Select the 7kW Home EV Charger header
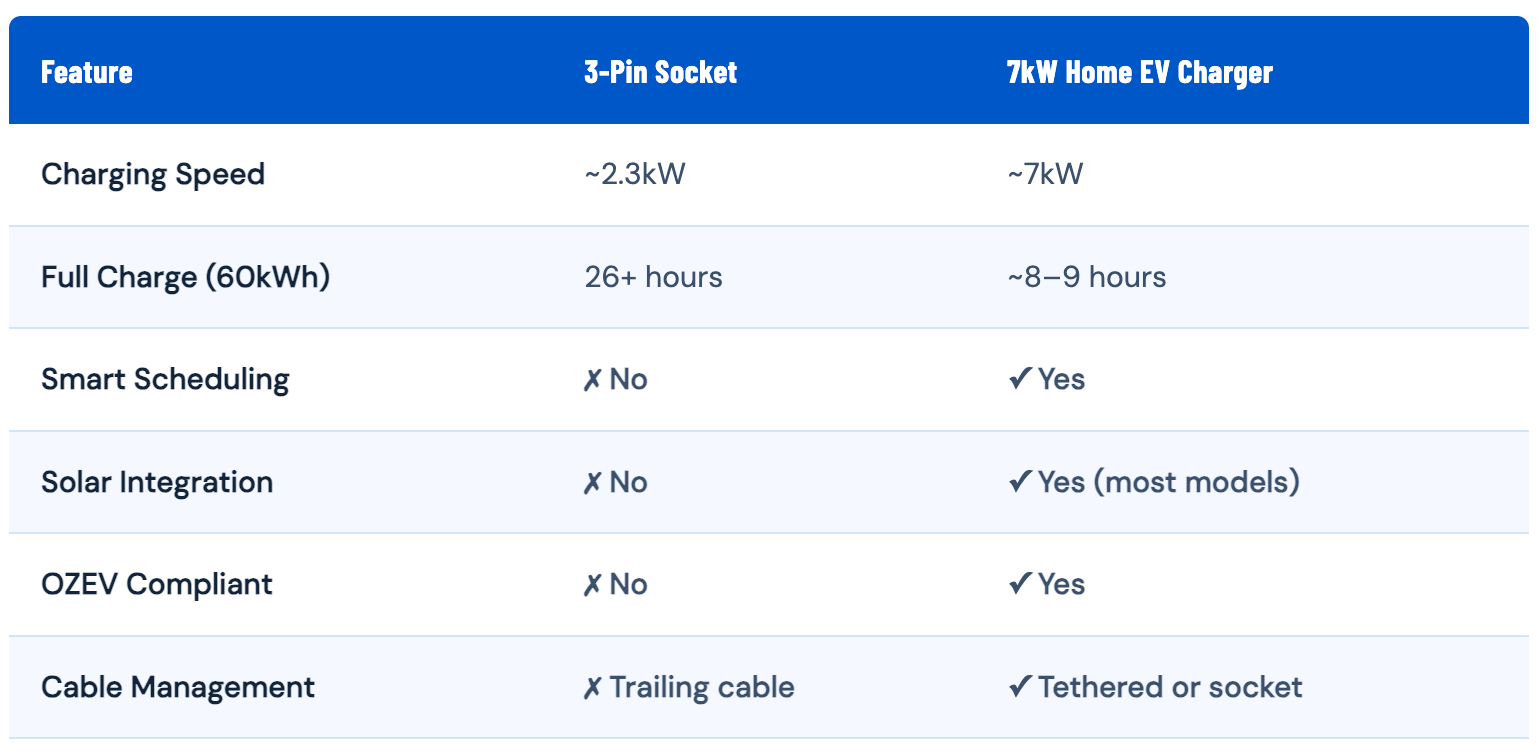The width and height of the screenshot is (1538, 756). 1140,73
